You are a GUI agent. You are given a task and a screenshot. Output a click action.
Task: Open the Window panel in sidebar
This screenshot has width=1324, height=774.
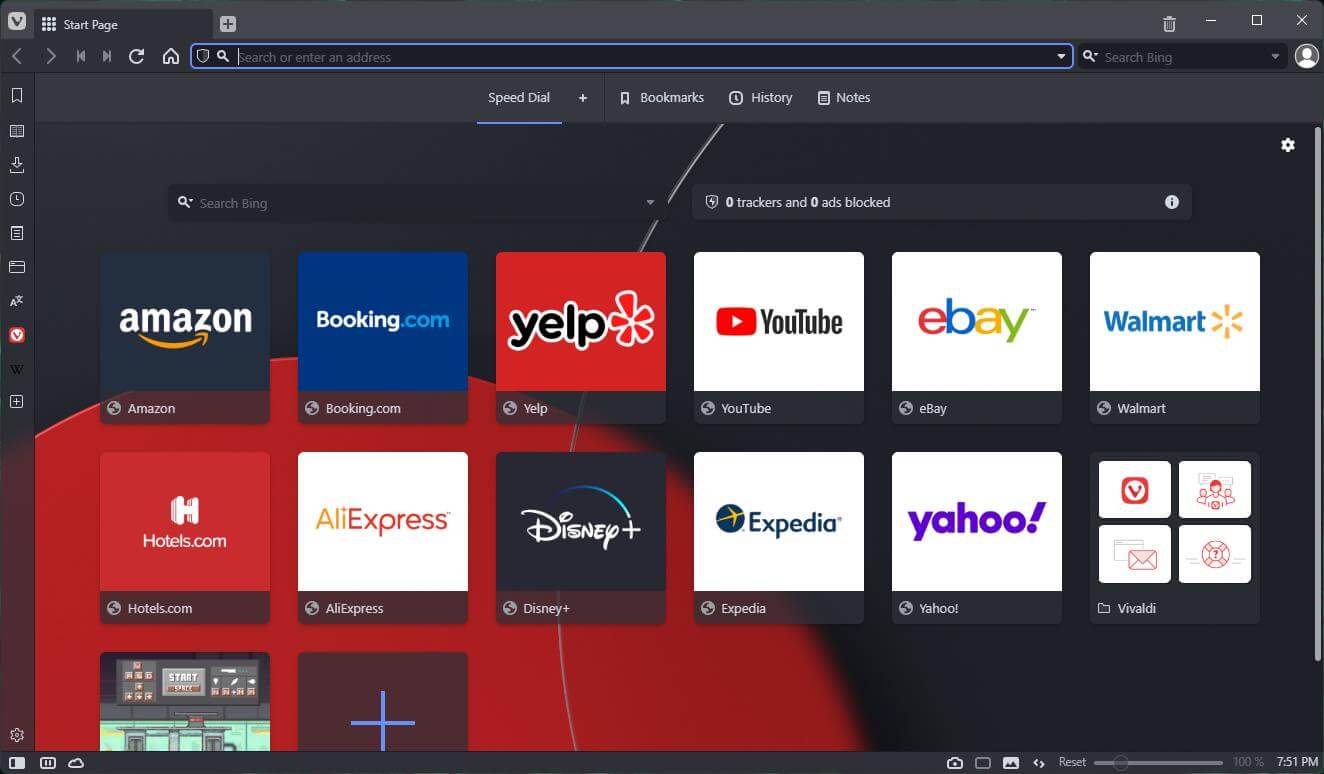click(17, 267)
